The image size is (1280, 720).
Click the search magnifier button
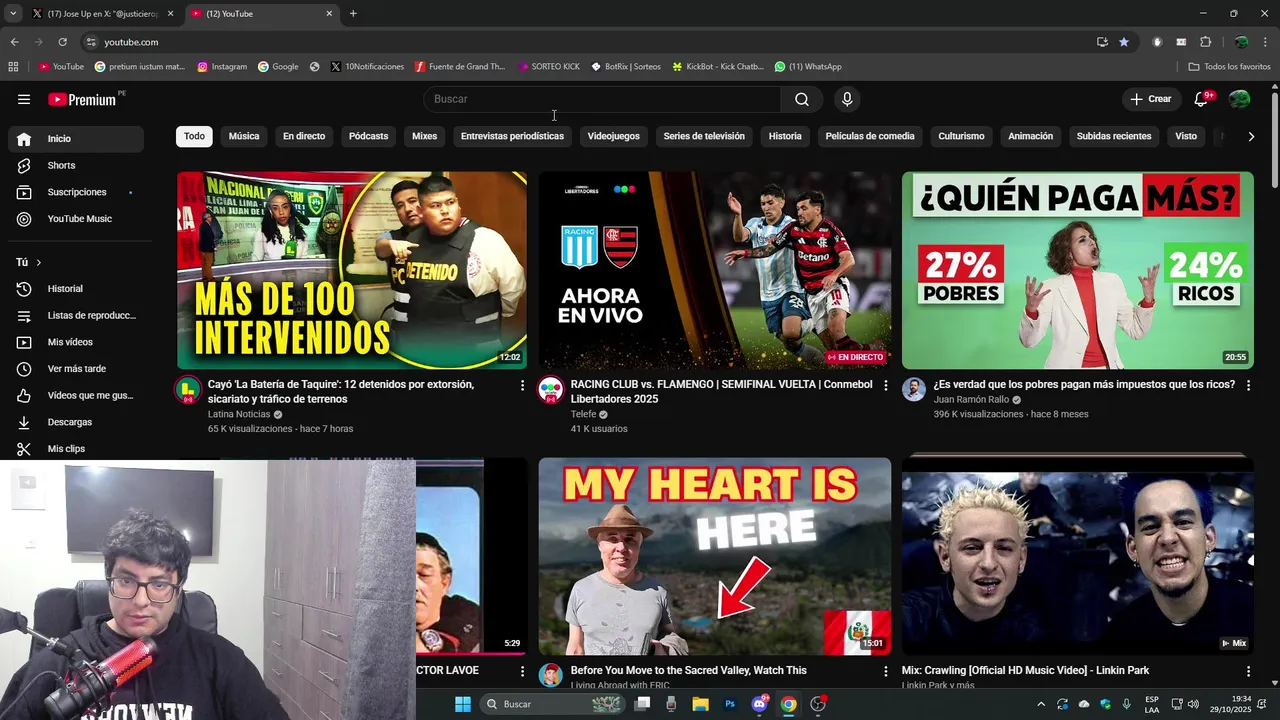(x=802, y=99)
